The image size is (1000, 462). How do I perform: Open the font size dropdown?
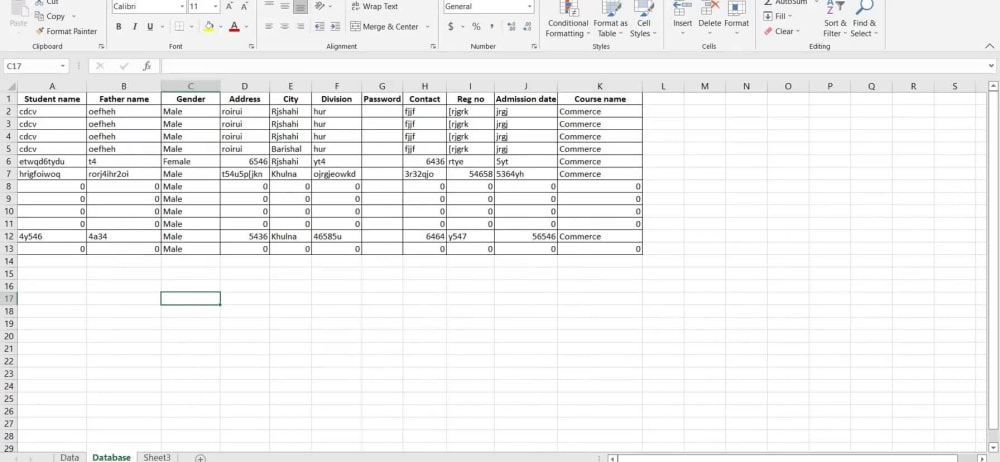coord(215,6)
